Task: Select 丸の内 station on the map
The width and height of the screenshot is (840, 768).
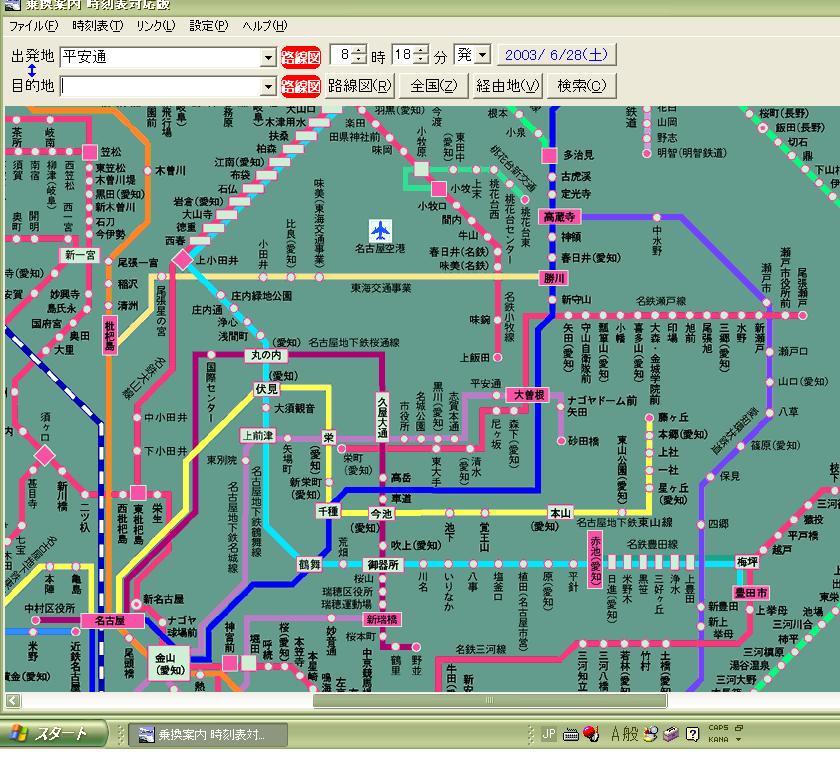Action: pos(266,355)
